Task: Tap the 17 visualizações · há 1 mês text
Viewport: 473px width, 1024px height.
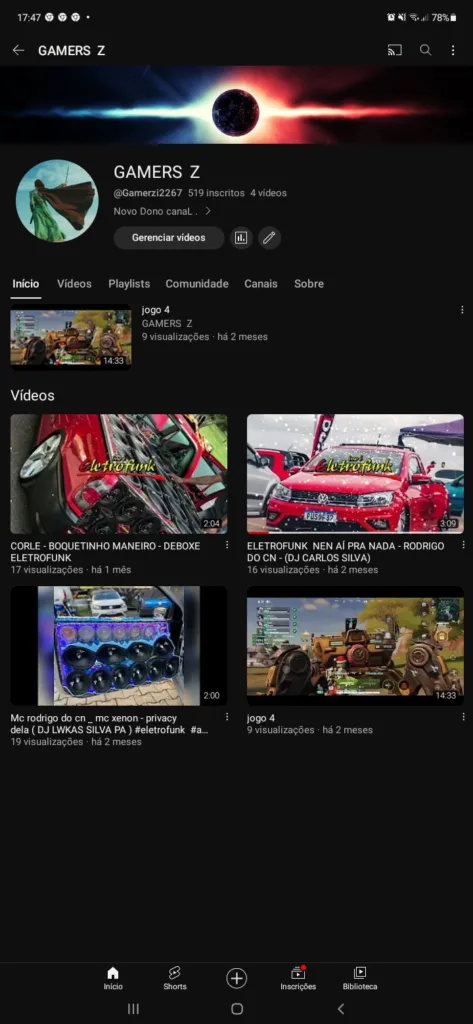Action: coord(71,569)
